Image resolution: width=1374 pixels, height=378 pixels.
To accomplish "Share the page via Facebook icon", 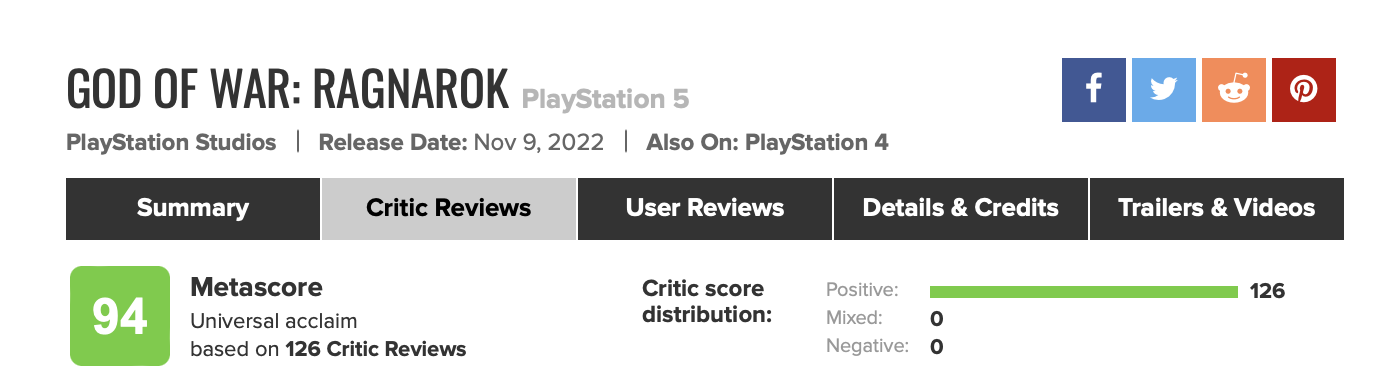I will tap(1094, 90).
